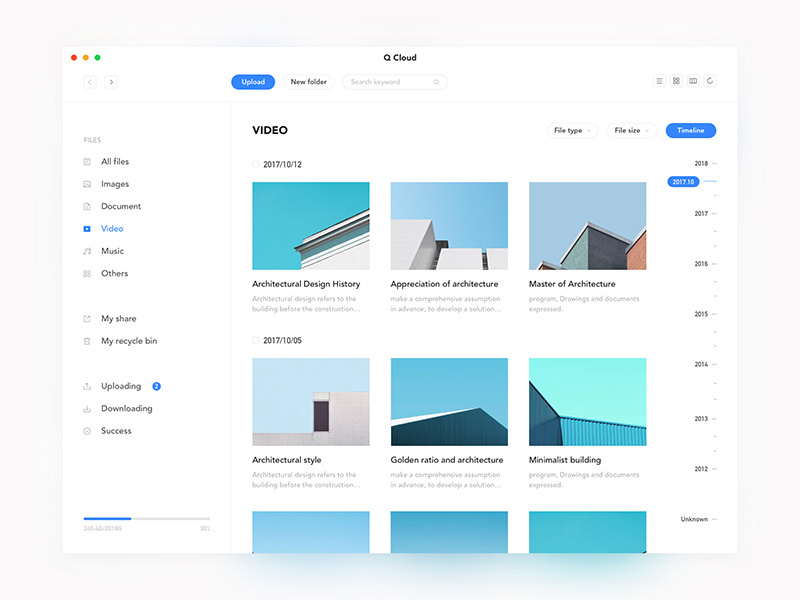Click the magnifier icon in the search field
The image size is (800, 600).
click(x=436, y=82)
